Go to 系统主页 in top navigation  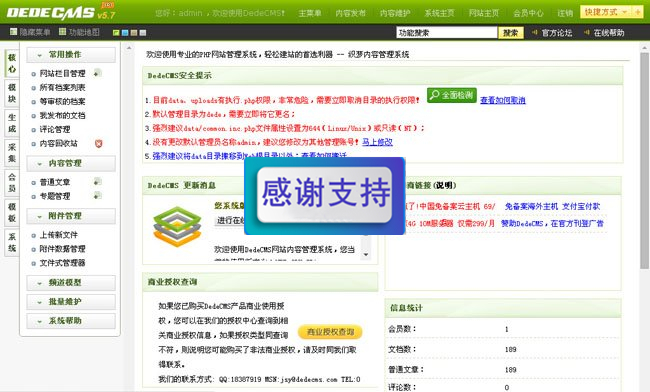pos(439,13)
